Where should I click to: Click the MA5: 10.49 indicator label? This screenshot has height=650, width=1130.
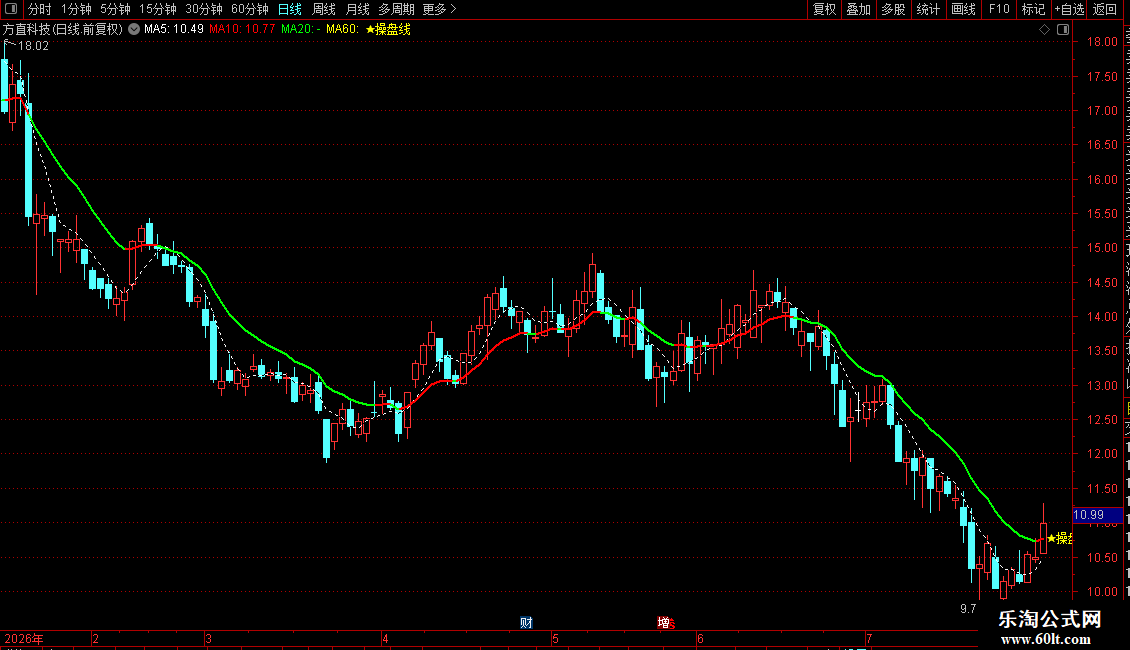coord(174,30)
